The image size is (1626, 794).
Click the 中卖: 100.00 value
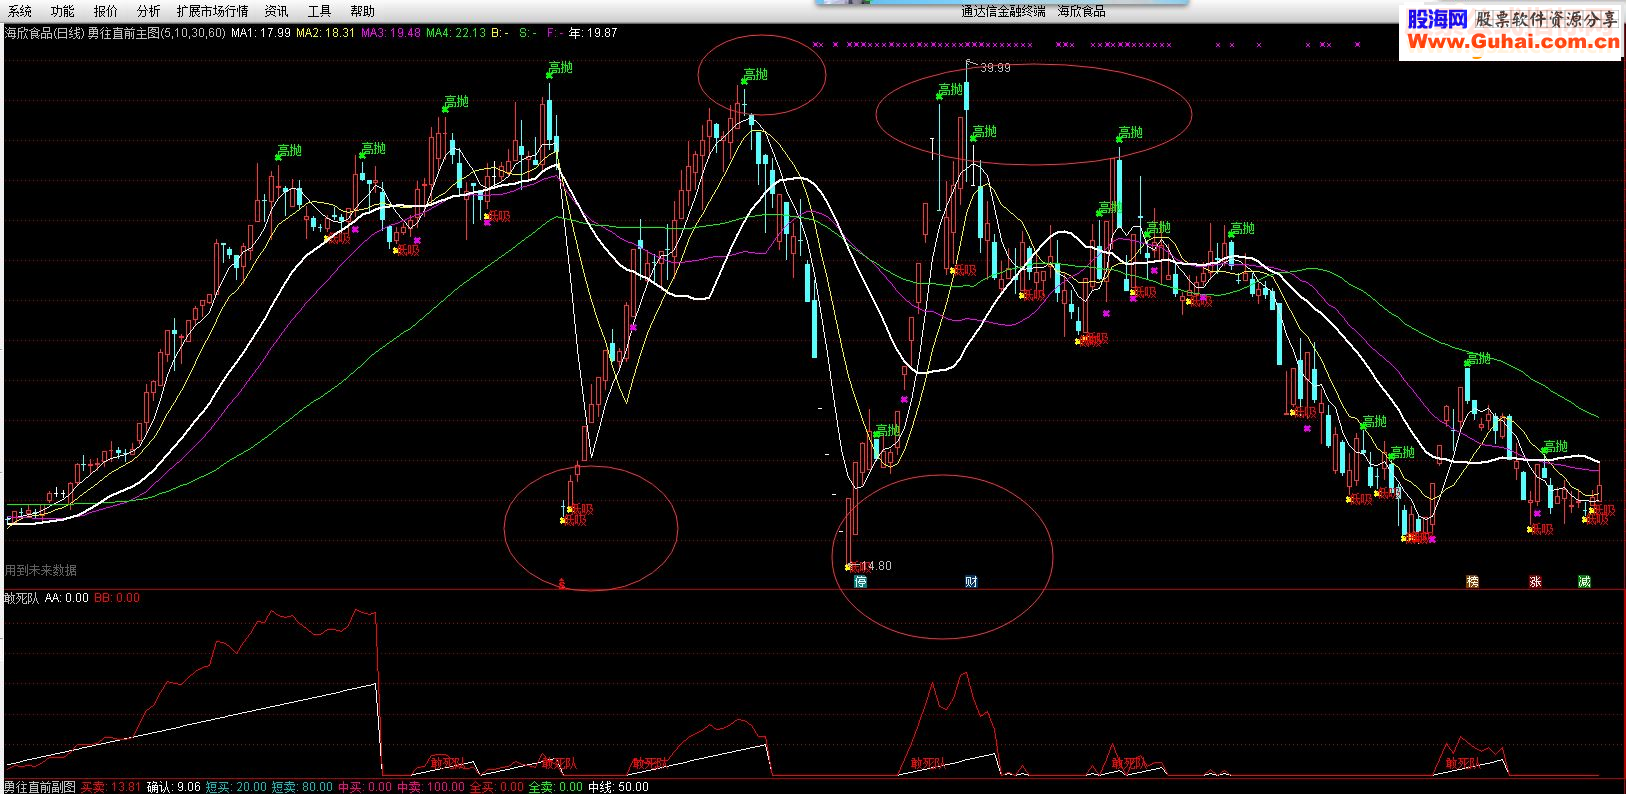coord(431,787)
